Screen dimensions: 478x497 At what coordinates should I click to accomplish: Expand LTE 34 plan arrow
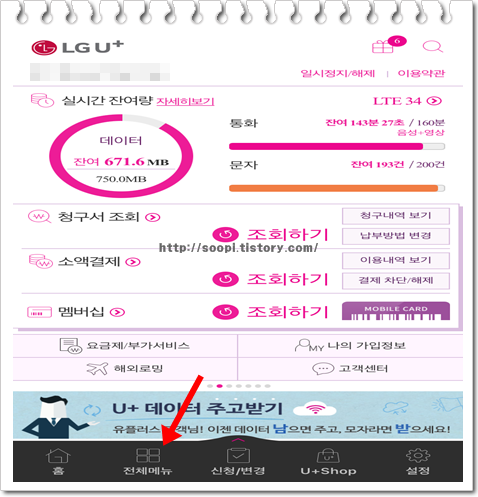(x=434, y=101)
